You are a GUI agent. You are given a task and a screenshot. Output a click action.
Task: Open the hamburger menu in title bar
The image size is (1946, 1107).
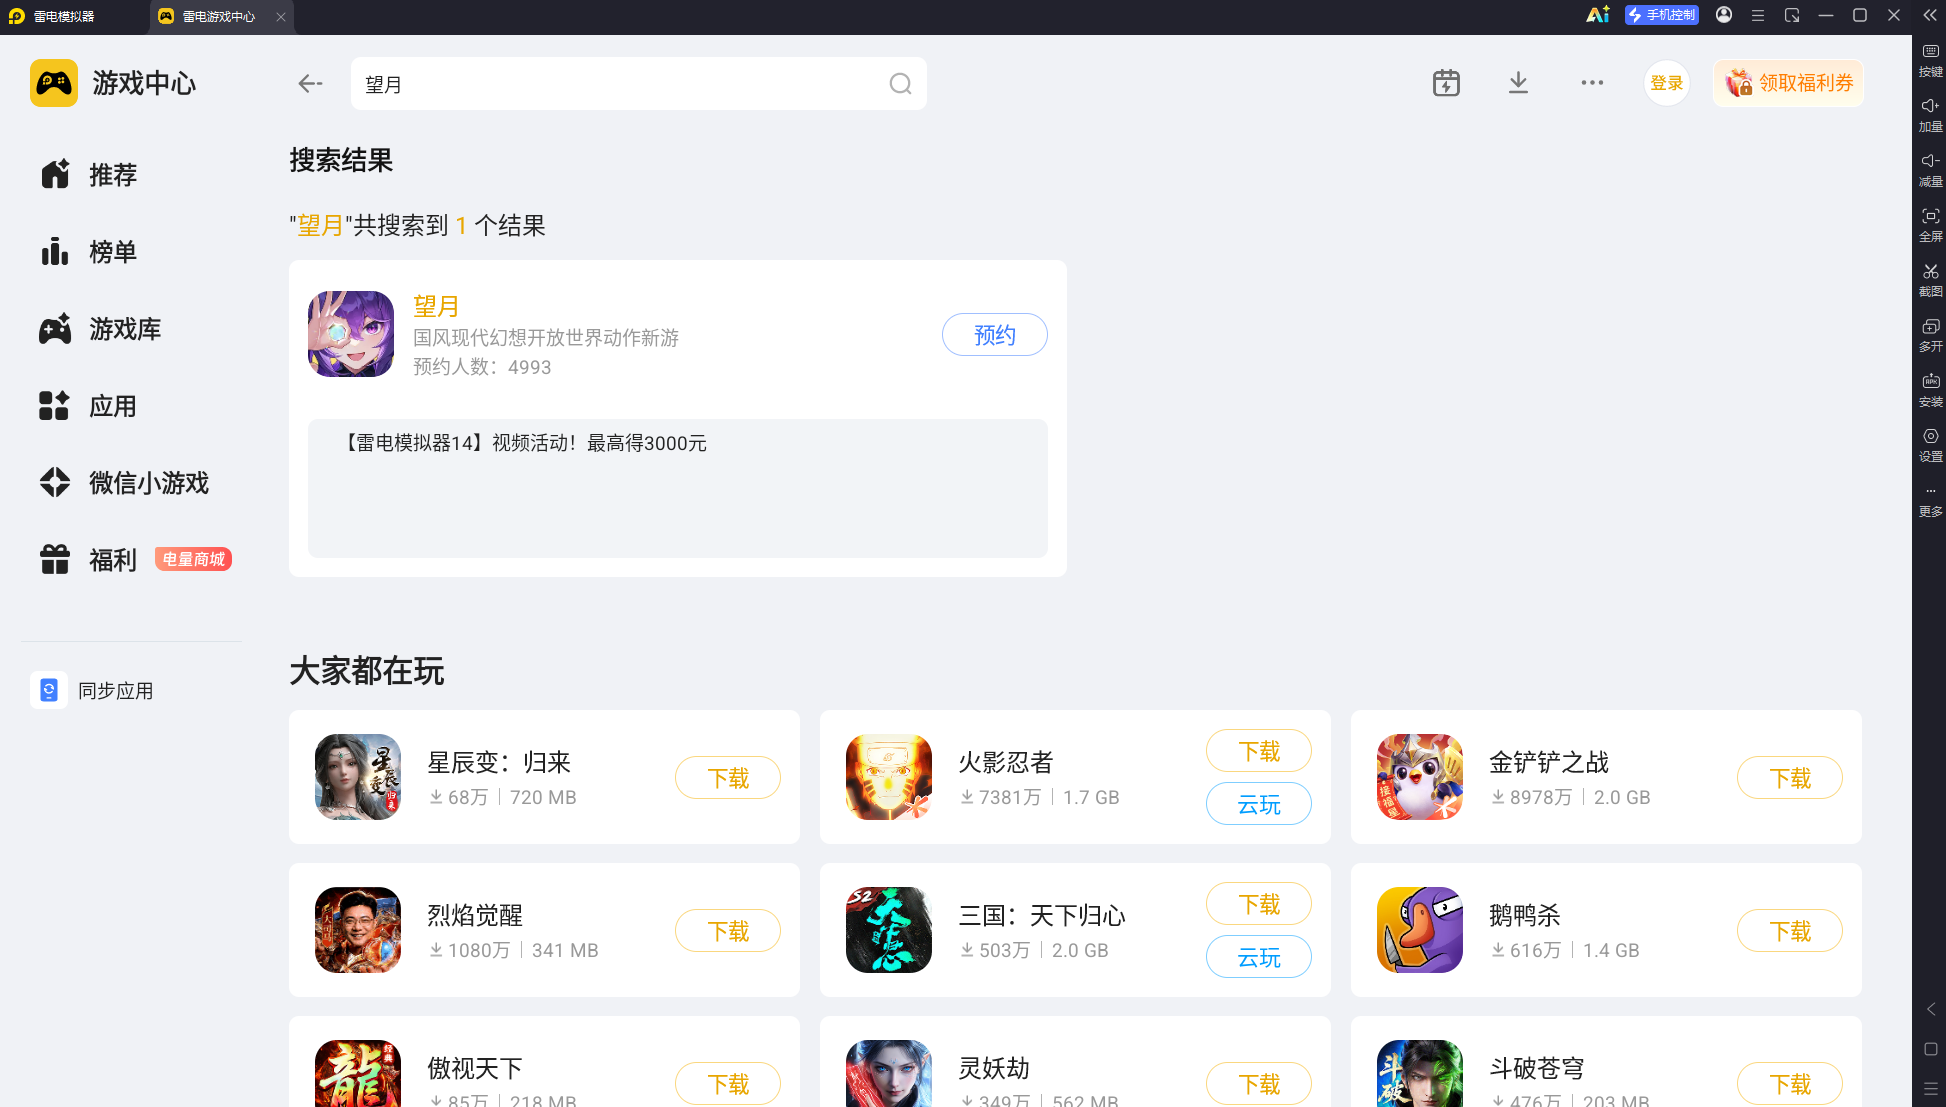coord(1757,15)
